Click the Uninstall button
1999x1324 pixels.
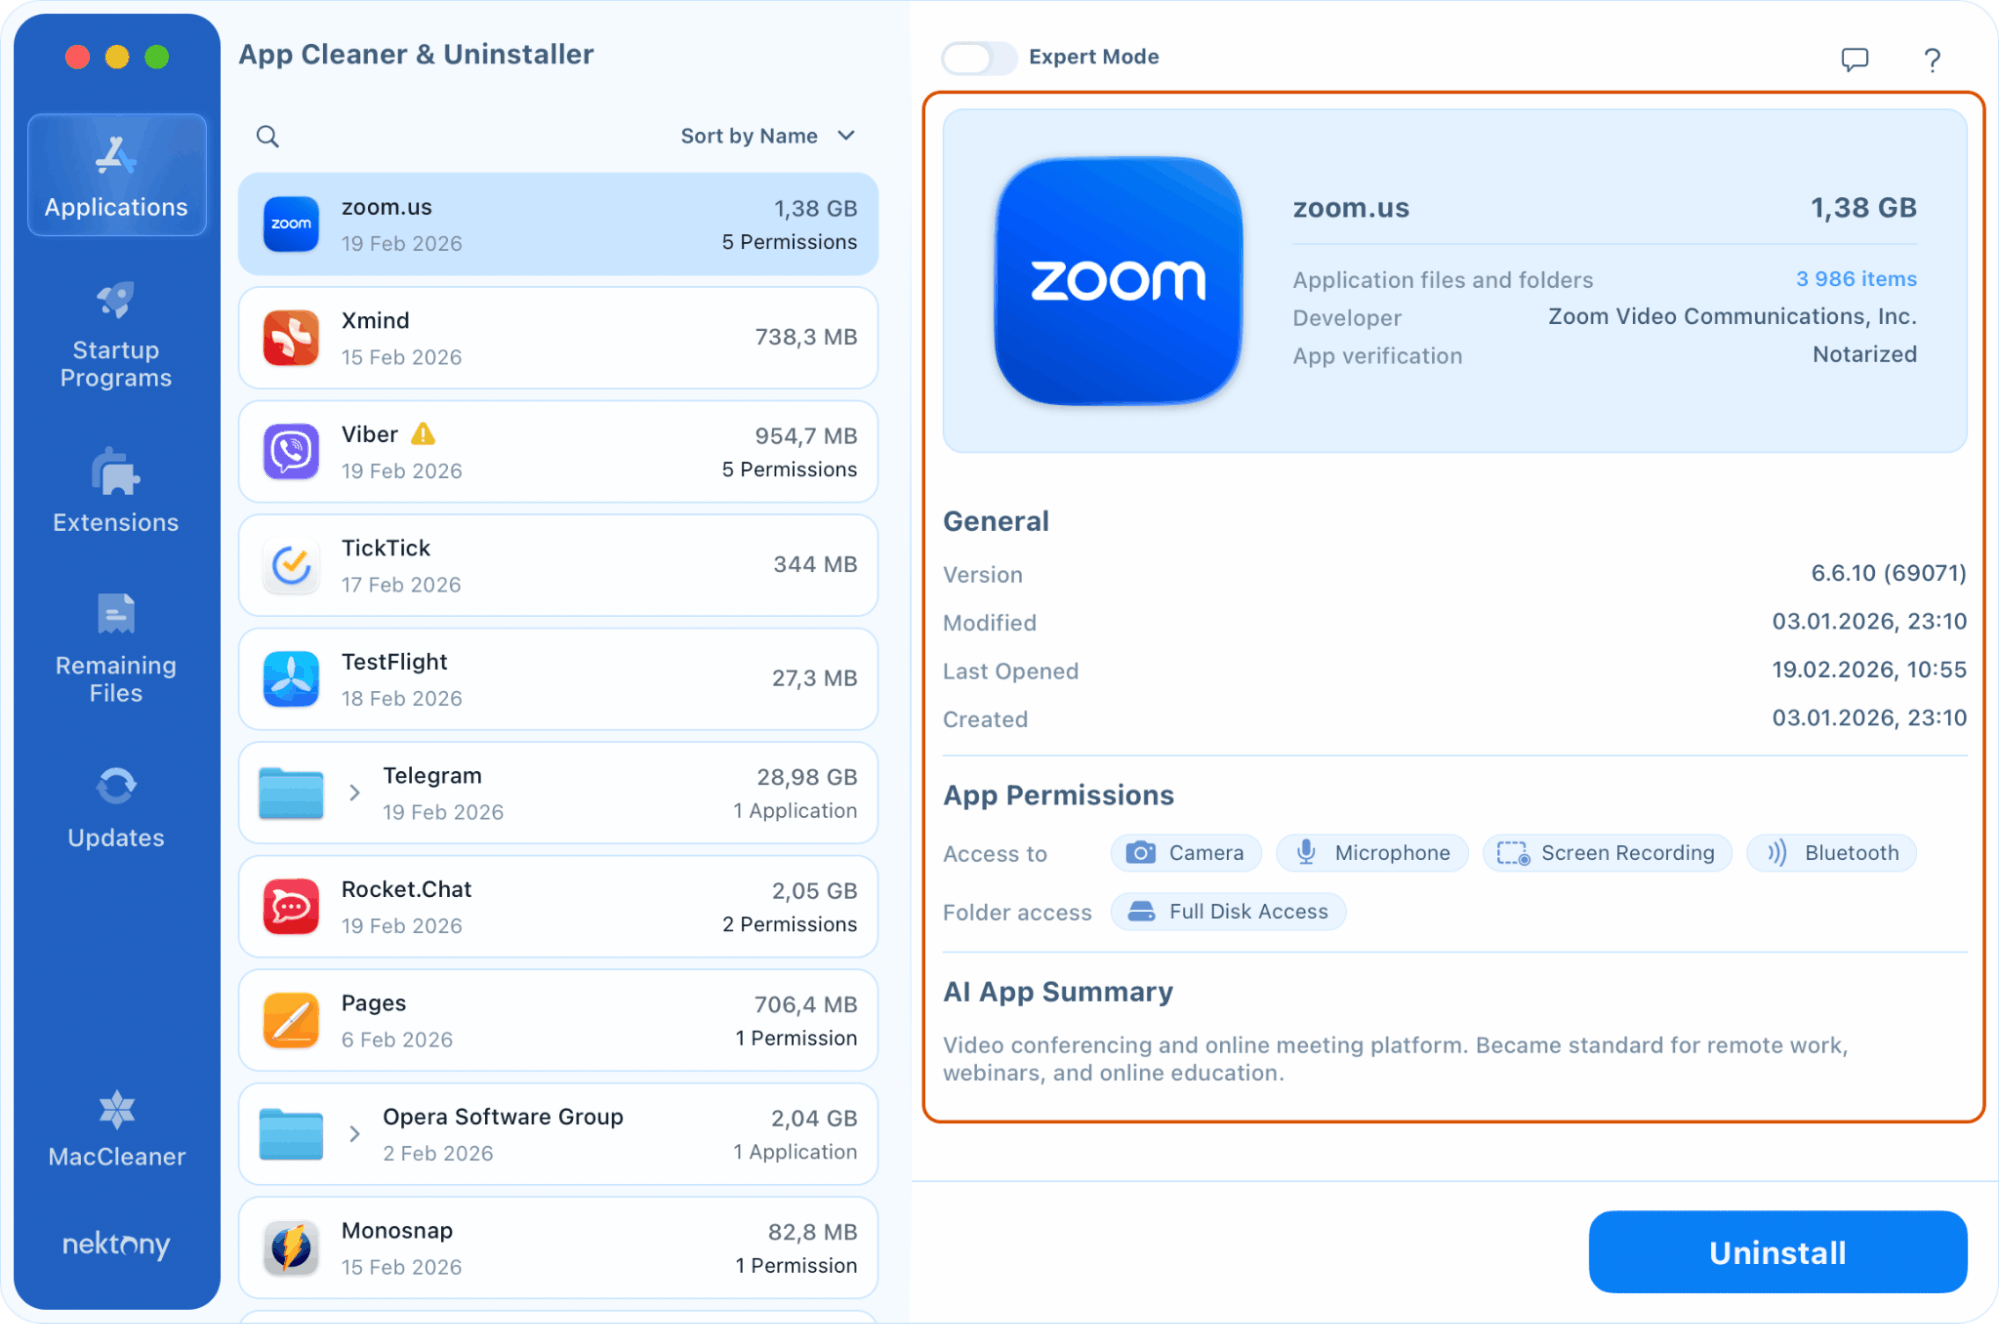(1777, 1251)
